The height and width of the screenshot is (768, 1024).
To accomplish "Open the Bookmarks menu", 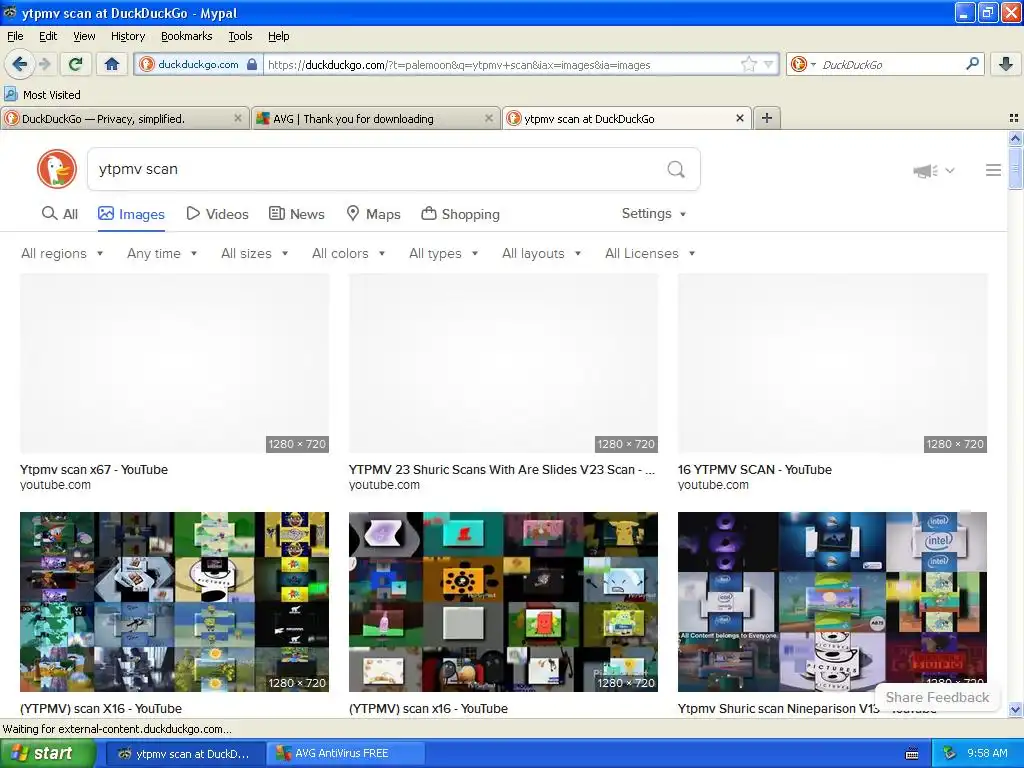I will point(187,36).
